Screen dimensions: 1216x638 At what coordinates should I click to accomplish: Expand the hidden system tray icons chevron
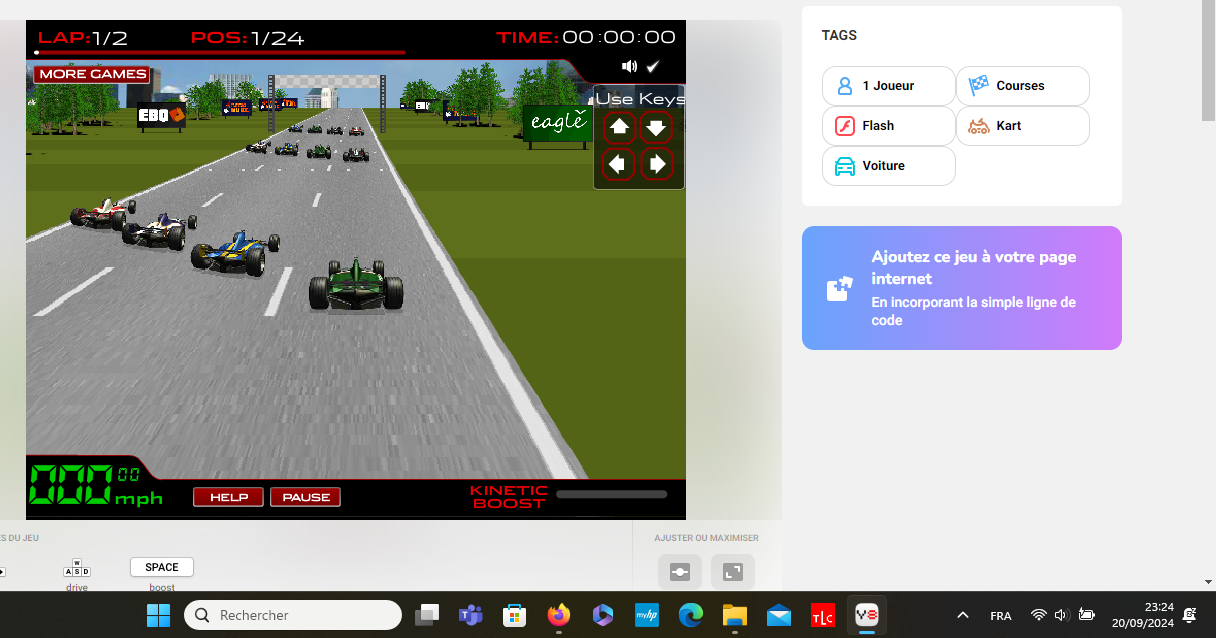tap(963, 615)
